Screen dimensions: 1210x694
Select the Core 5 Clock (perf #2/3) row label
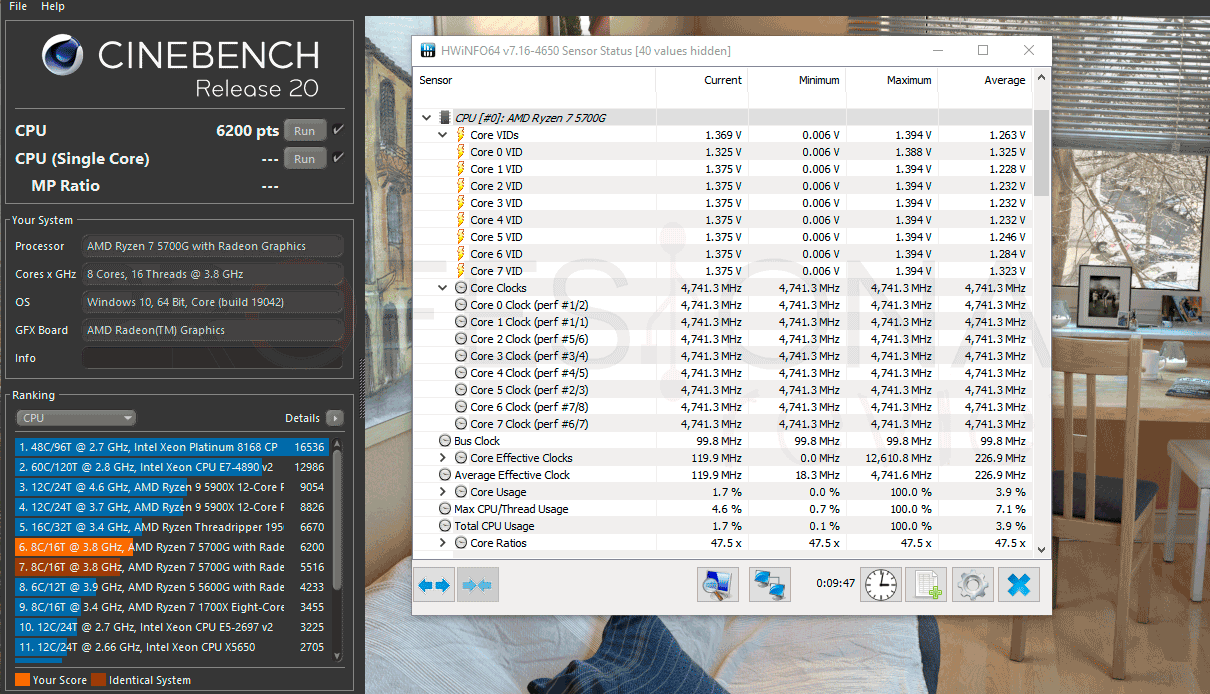click(x=529, y=390)
